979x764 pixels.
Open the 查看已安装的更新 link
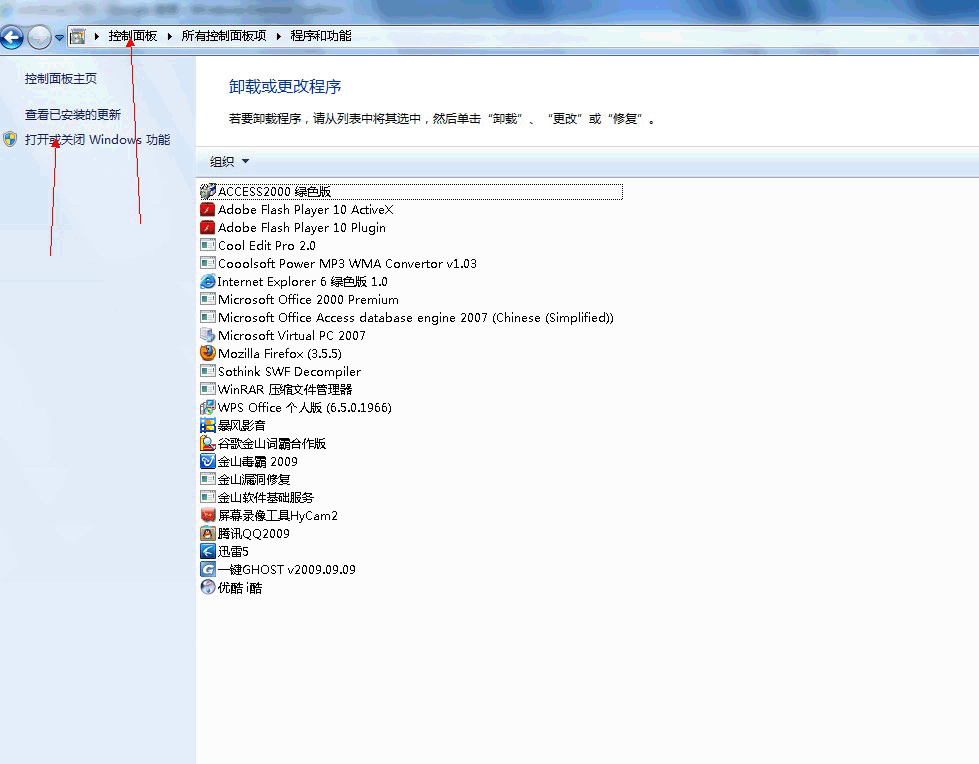point(72,115)
